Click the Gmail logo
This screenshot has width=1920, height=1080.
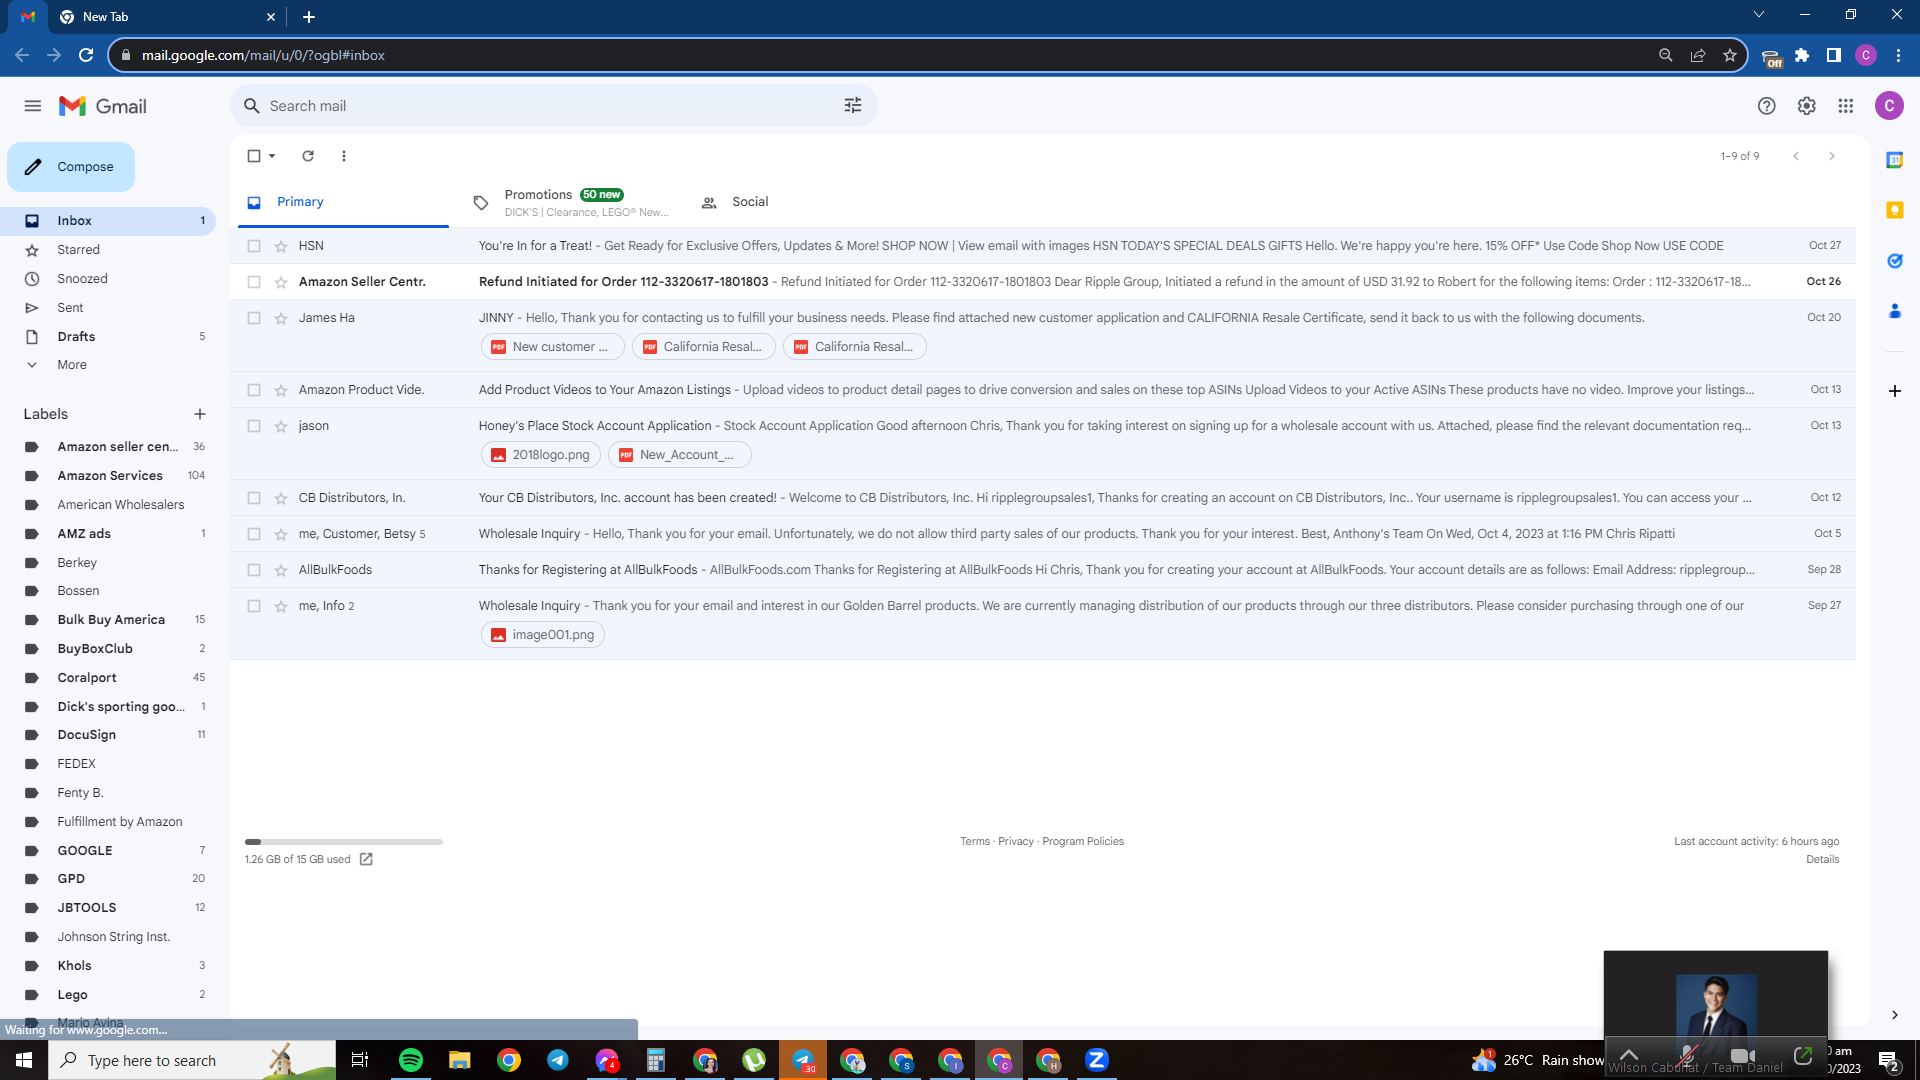click(x=103, y=106)
